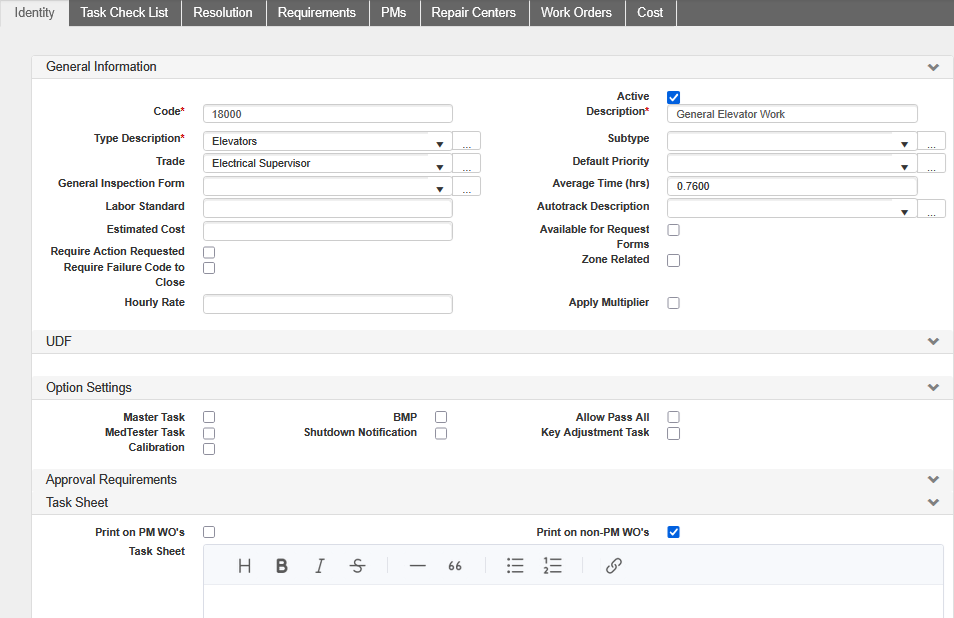
Task: Open the Work Orders tab
Action: pyautogui.click(x=577, y=13)
